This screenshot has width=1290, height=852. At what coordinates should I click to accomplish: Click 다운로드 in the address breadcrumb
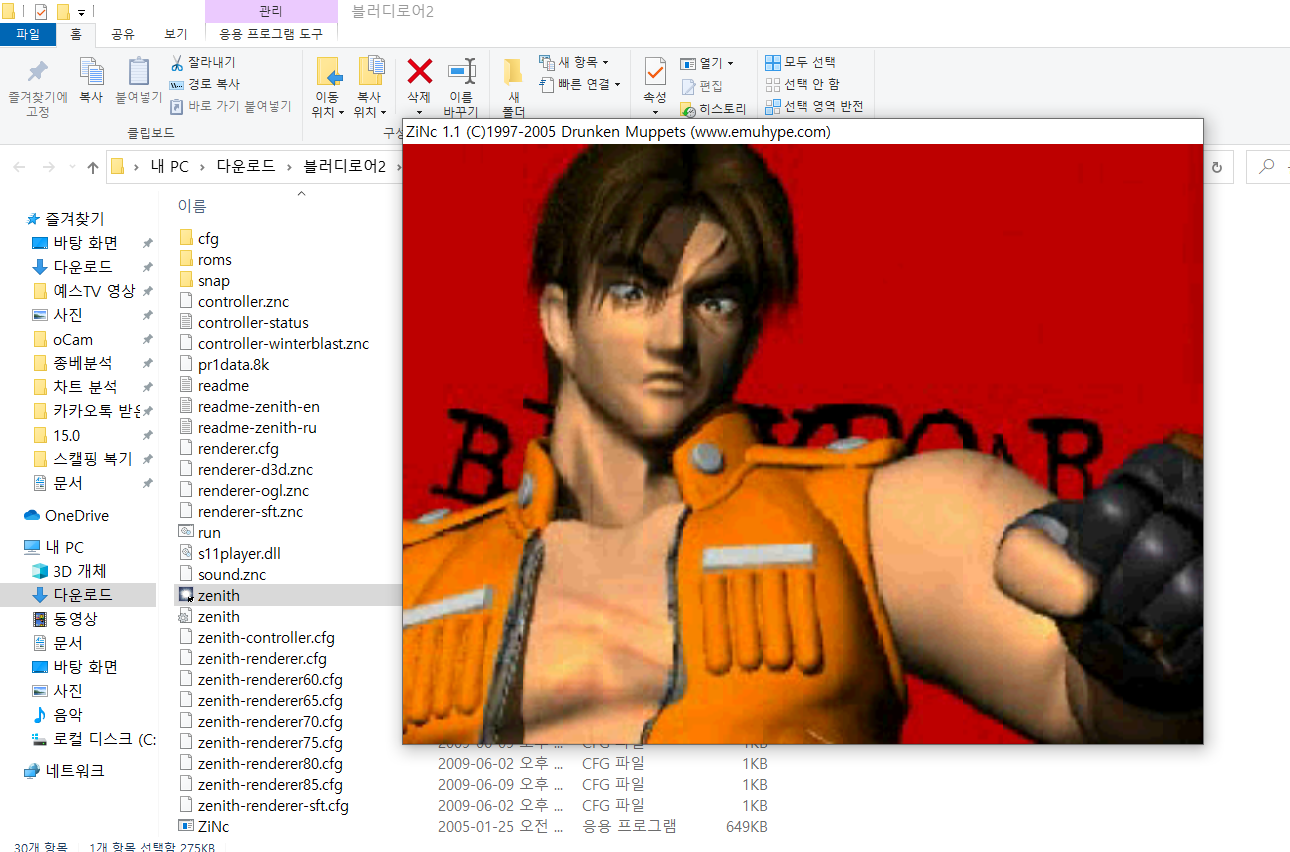click(246, 167)
